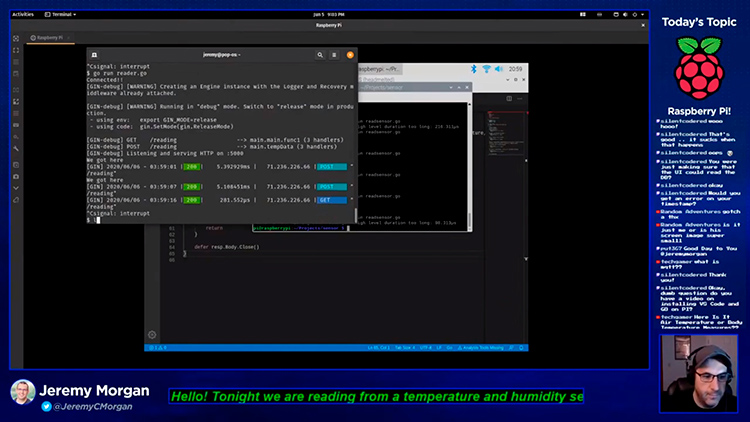Click the 'defer resp.Body.Close()' code line

[x=227, y=247]
